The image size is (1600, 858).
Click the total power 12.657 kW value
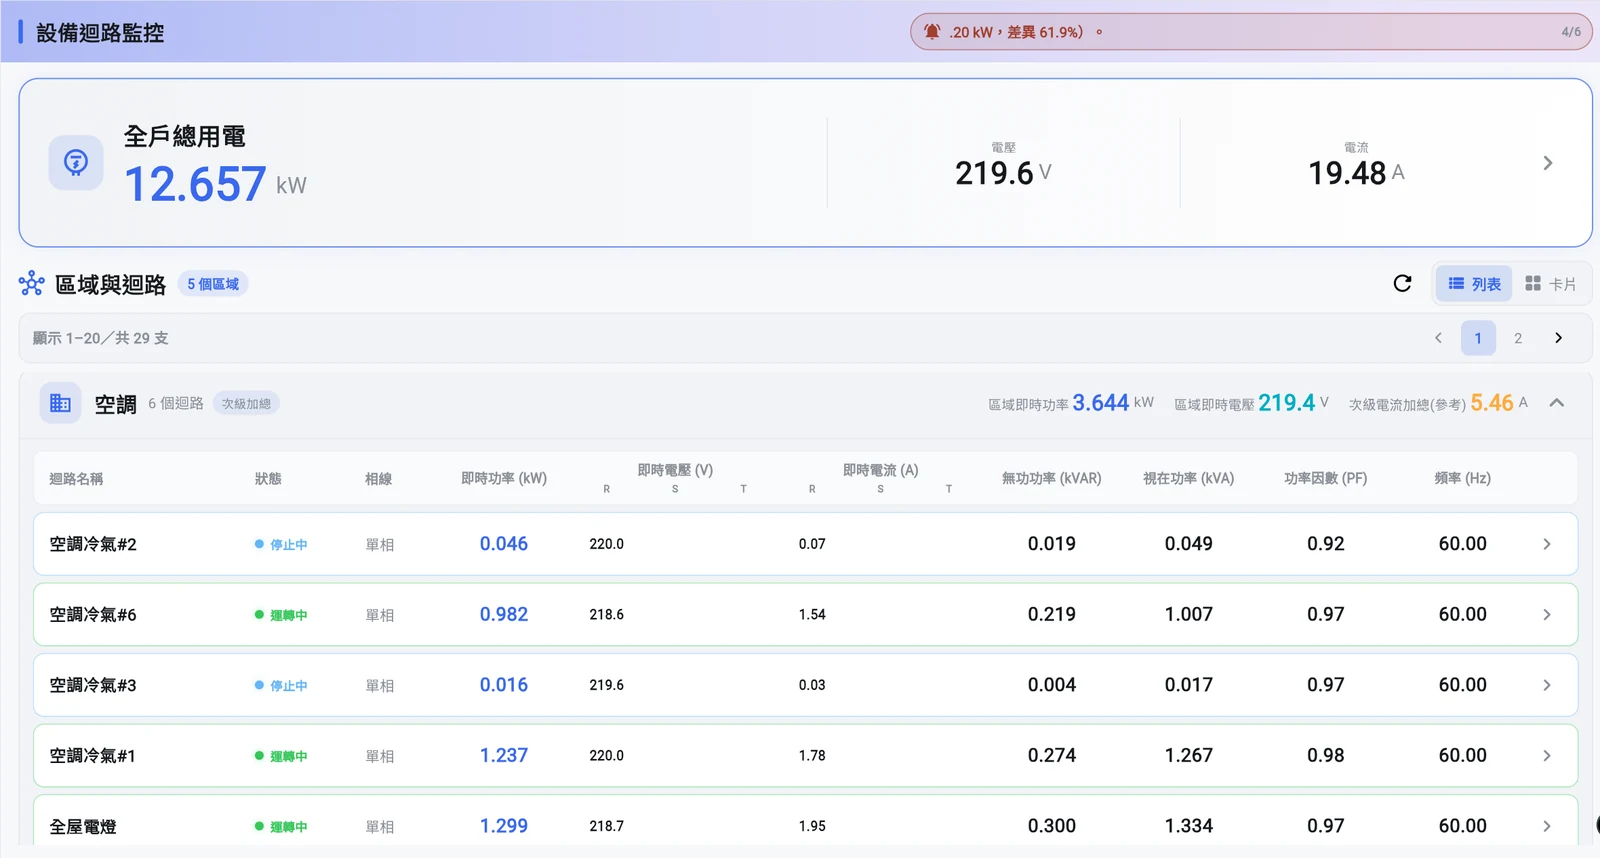[x=215, y=184]
